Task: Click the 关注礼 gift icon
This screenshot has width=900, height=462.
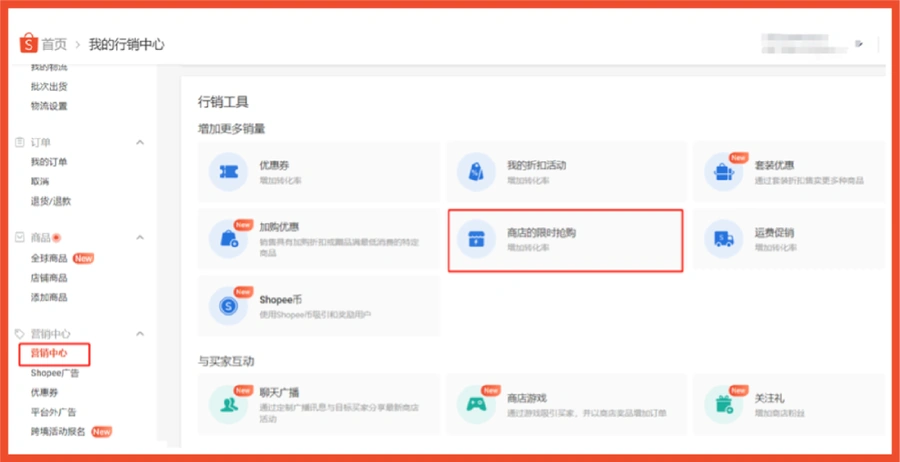Action: [723, 404]
